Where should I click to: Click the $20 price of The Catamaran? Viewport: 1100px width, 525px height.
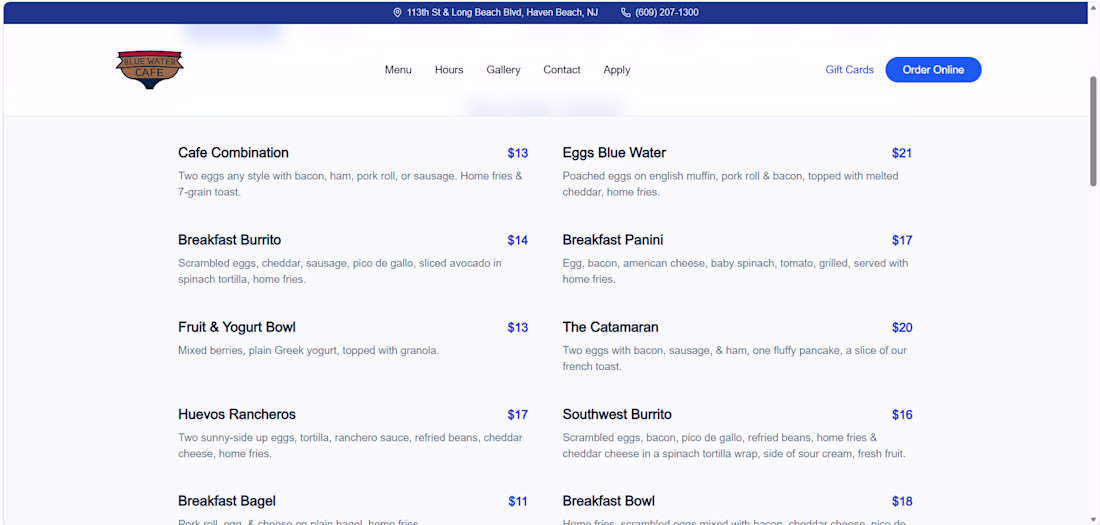tap(901, 327)
